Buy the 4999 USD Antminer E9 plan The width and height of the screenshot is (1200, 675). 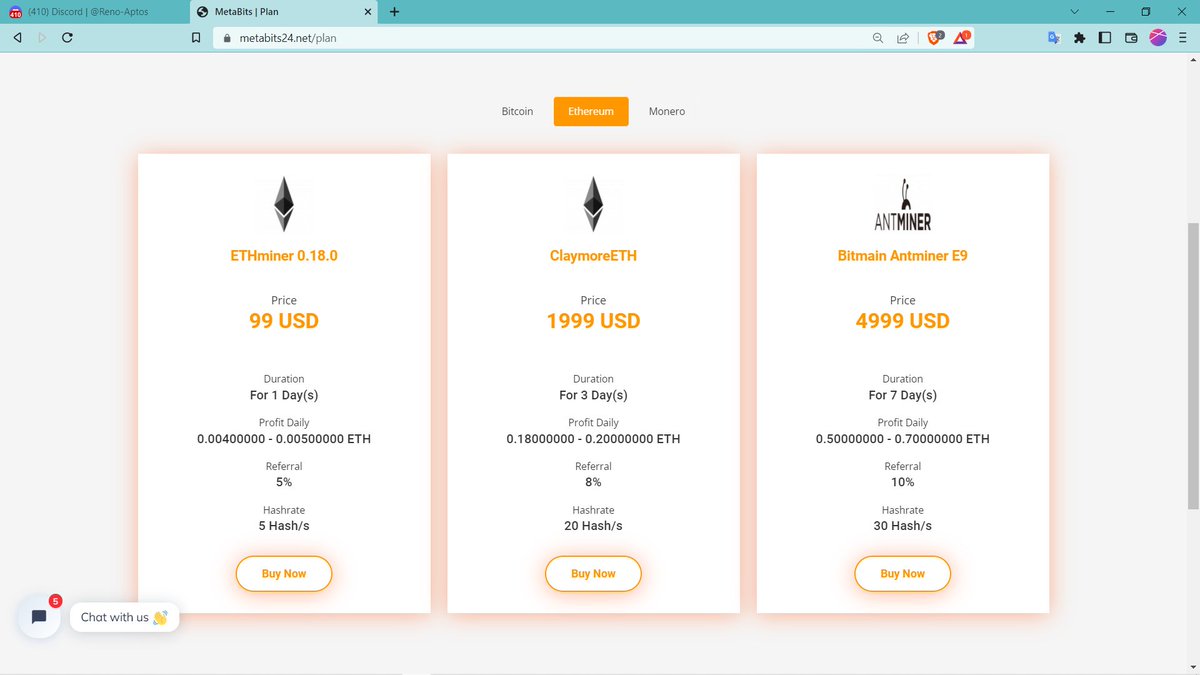902,573
